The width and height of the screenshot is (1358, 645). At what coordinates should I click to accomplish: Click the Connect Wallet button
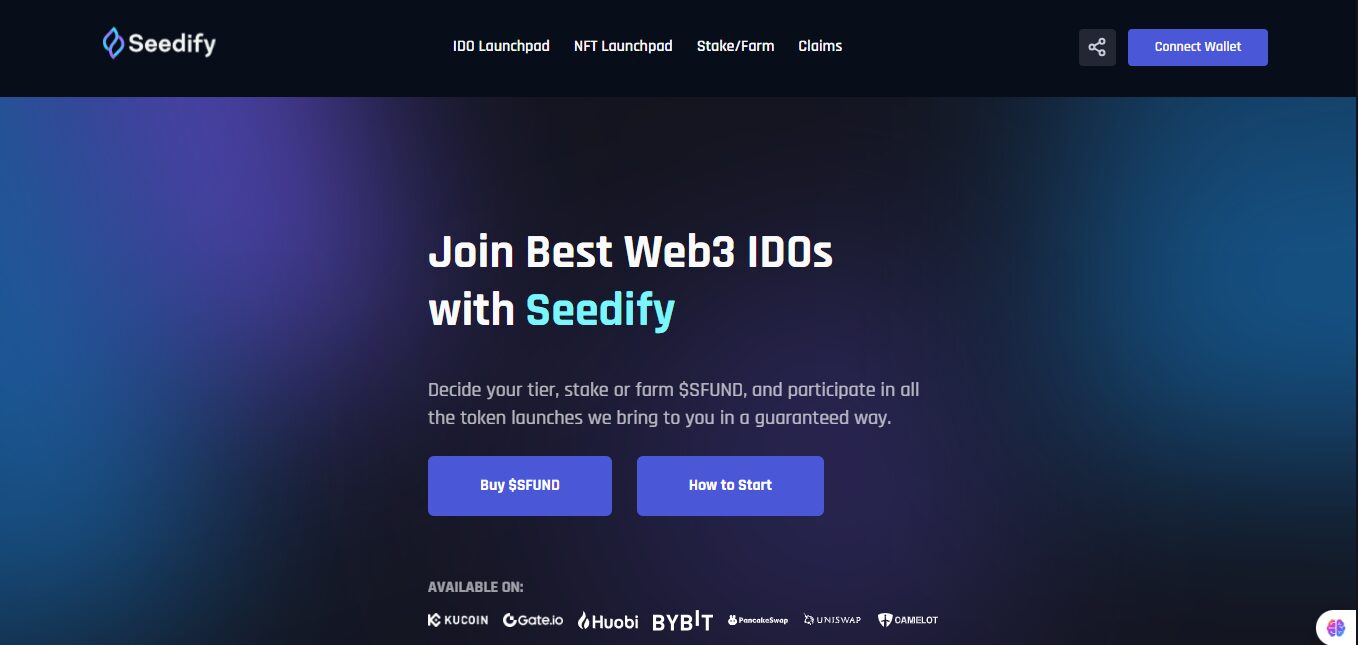pyautogui.click(x=1198, y=47)
